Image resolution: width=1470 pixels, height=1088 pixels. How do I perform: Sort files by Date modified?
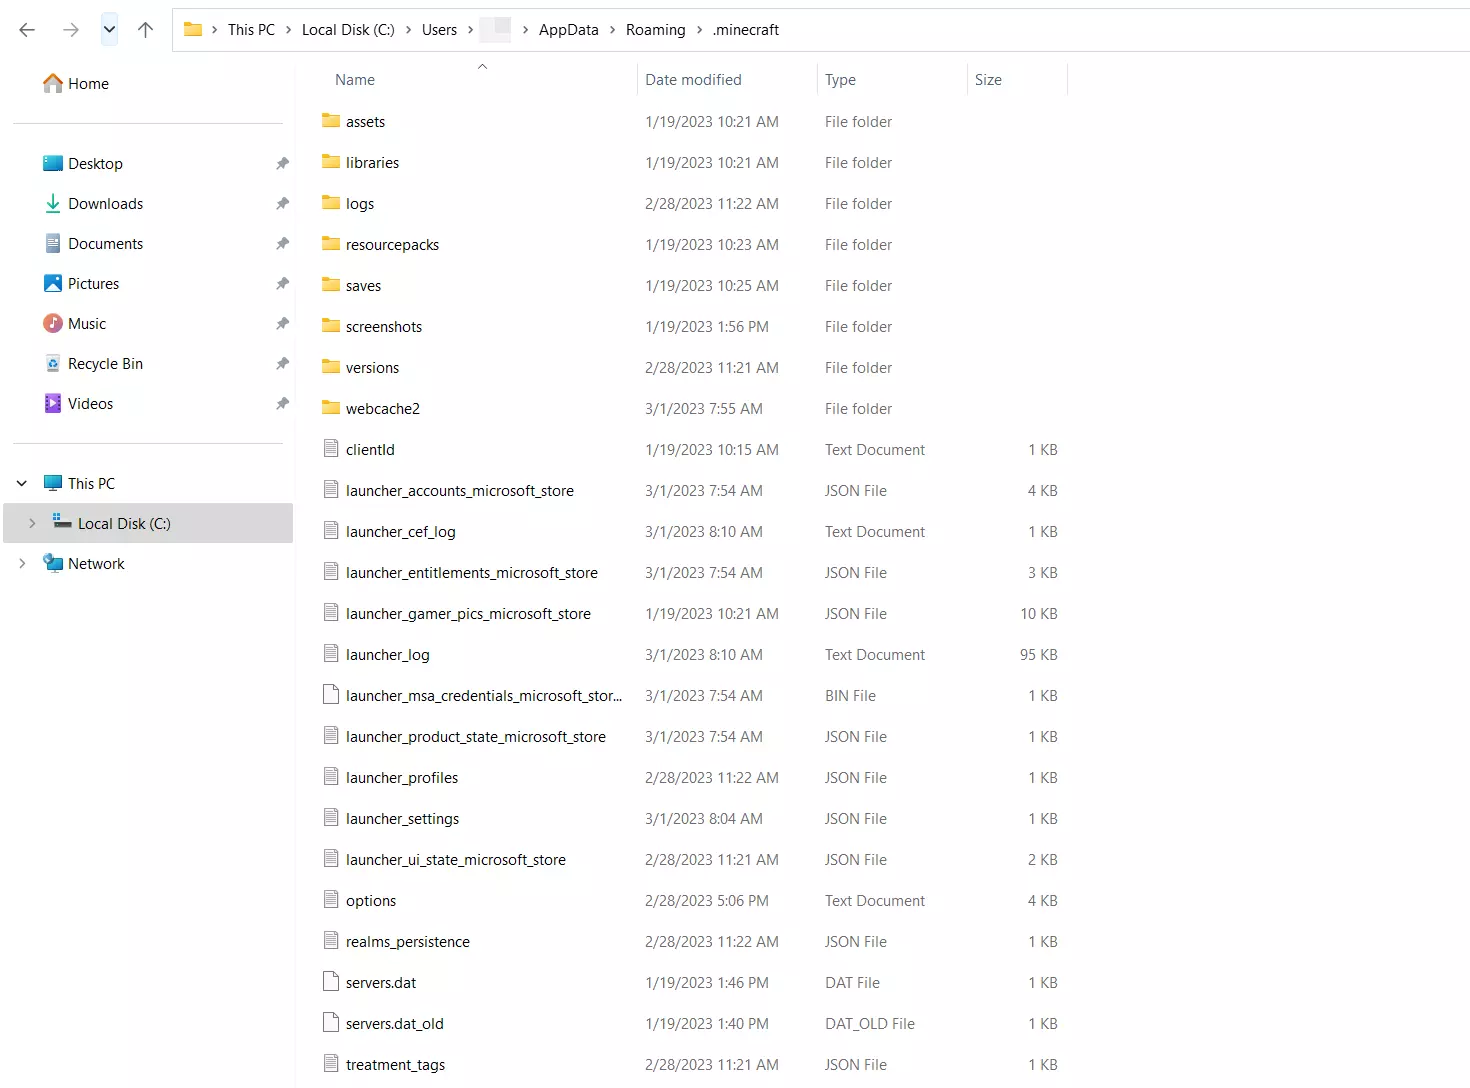click(693, 79)
